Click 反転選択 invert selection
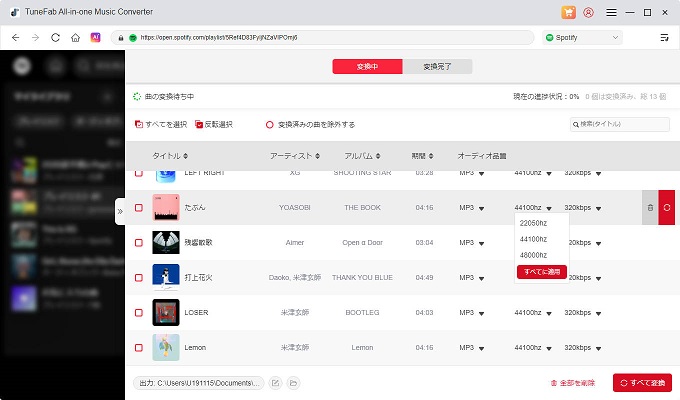Viewport: 680px width, 400px height. tap(214, 125)
